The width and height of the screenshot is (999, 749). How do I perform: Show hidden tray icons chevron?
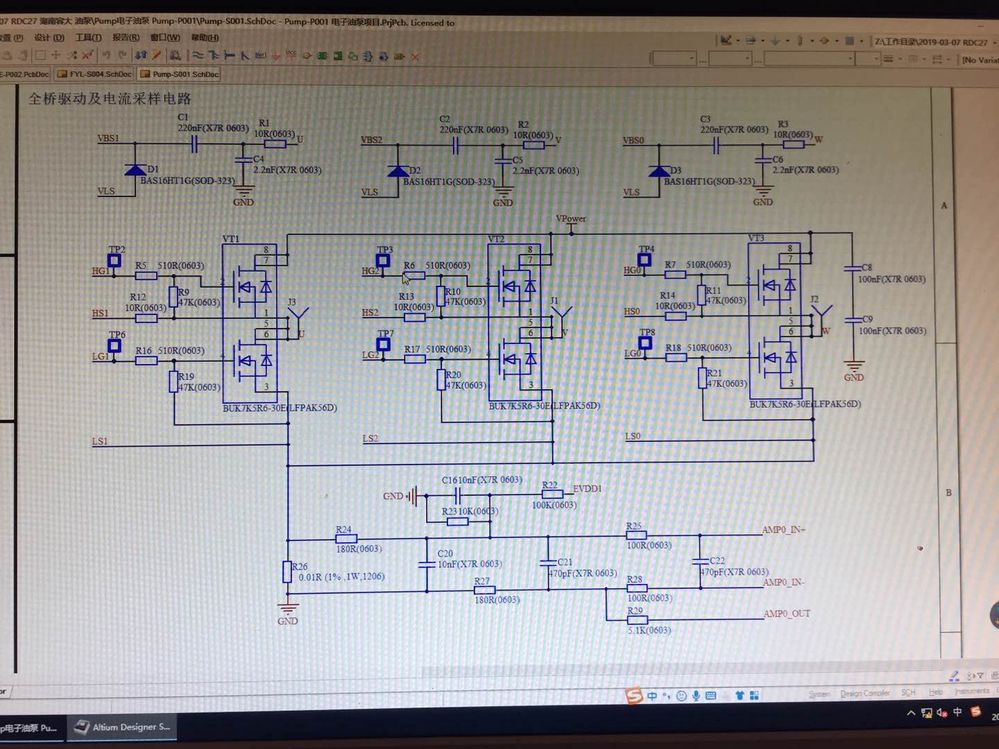[911, 713]
